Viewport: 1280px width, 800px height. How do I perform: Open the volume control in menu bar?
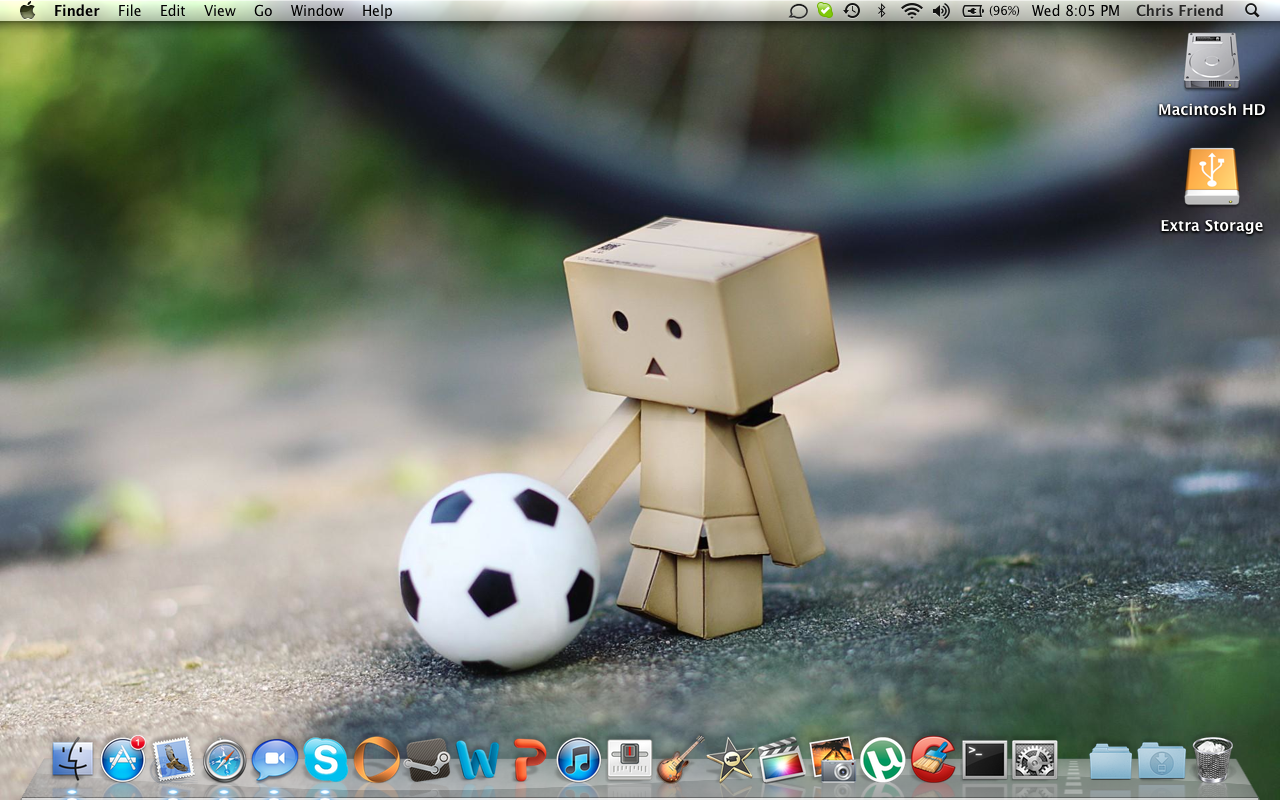941,10
